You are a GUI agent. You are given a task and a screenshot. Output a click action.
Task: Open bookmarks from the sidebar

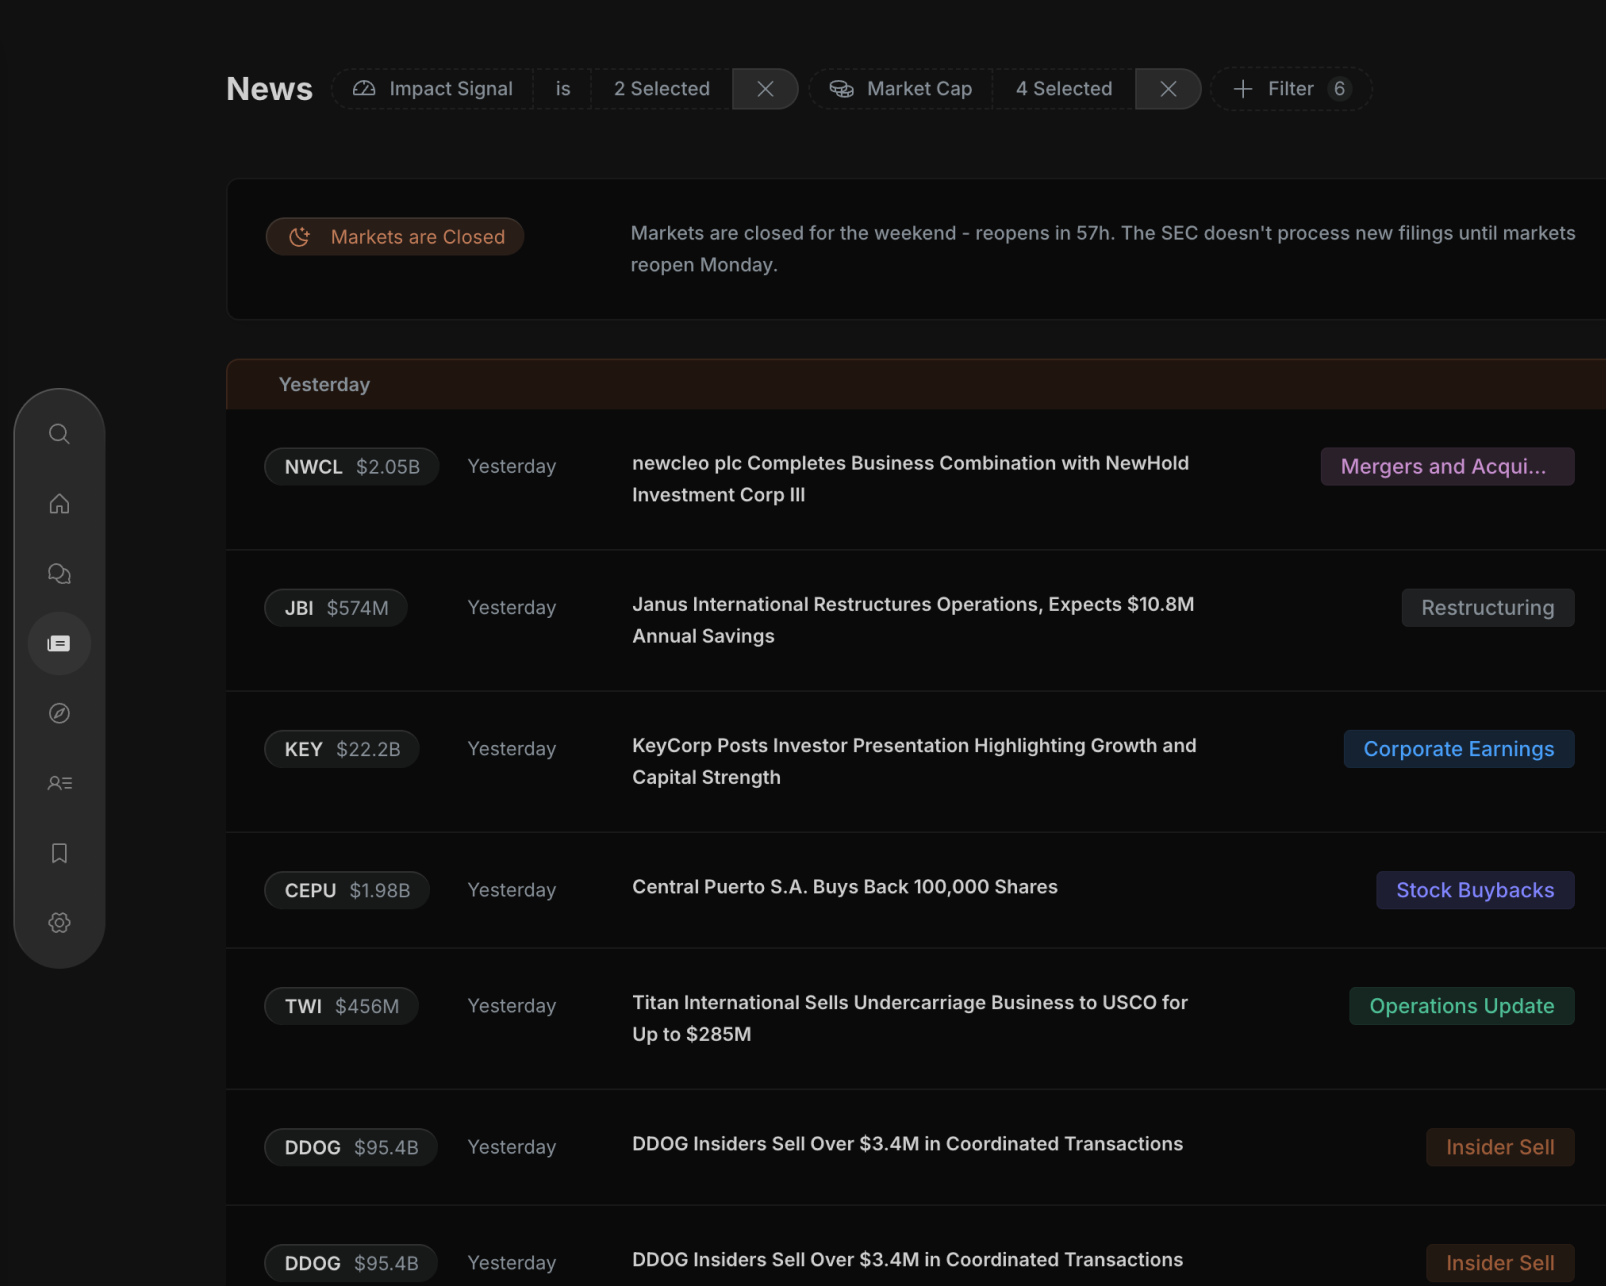(59, 853)
